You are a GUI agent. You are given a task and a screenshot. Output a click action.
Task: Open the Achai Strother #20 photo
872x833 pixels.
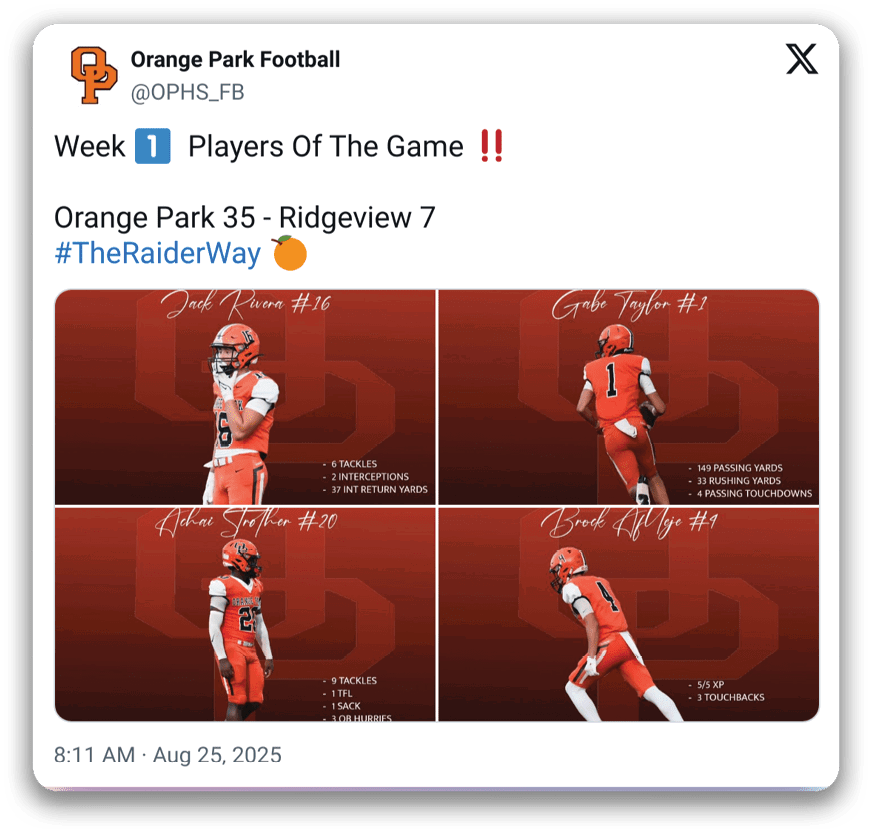(x=245, y=614)
